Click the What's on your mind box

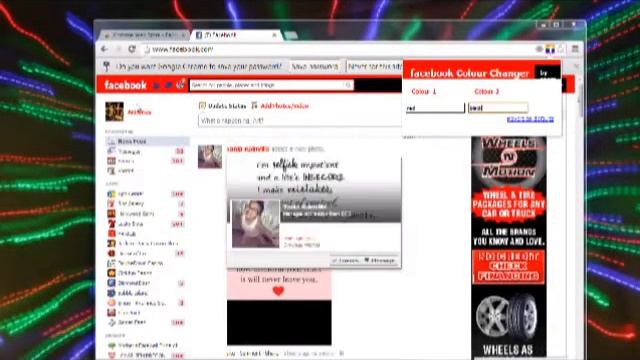click(300, 121)
